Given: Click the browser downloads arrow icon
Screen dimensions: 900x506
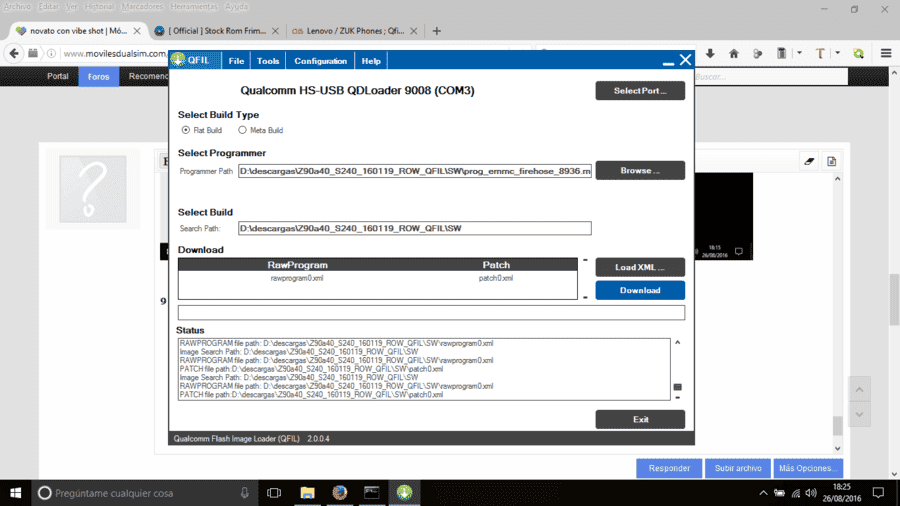Looking at the screenshot, I should click(710, 53).
